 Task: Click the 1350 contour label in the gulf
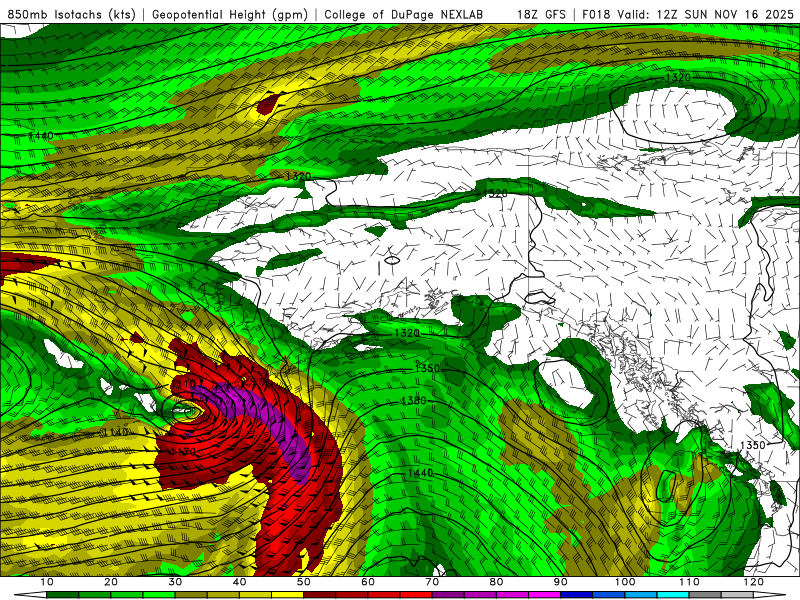pyautogui.click(x=427, y=368)
